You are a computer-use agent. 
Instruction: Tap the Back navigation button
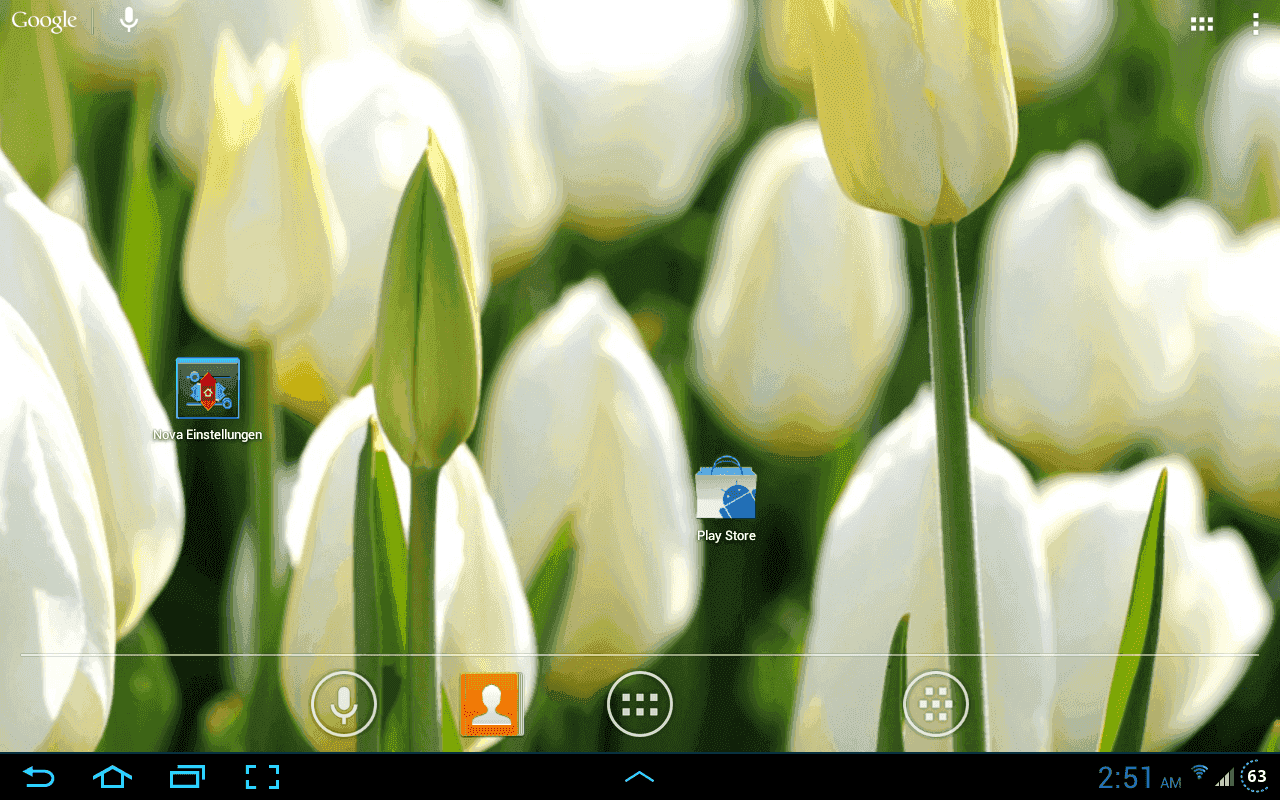(x=39, y=777)
